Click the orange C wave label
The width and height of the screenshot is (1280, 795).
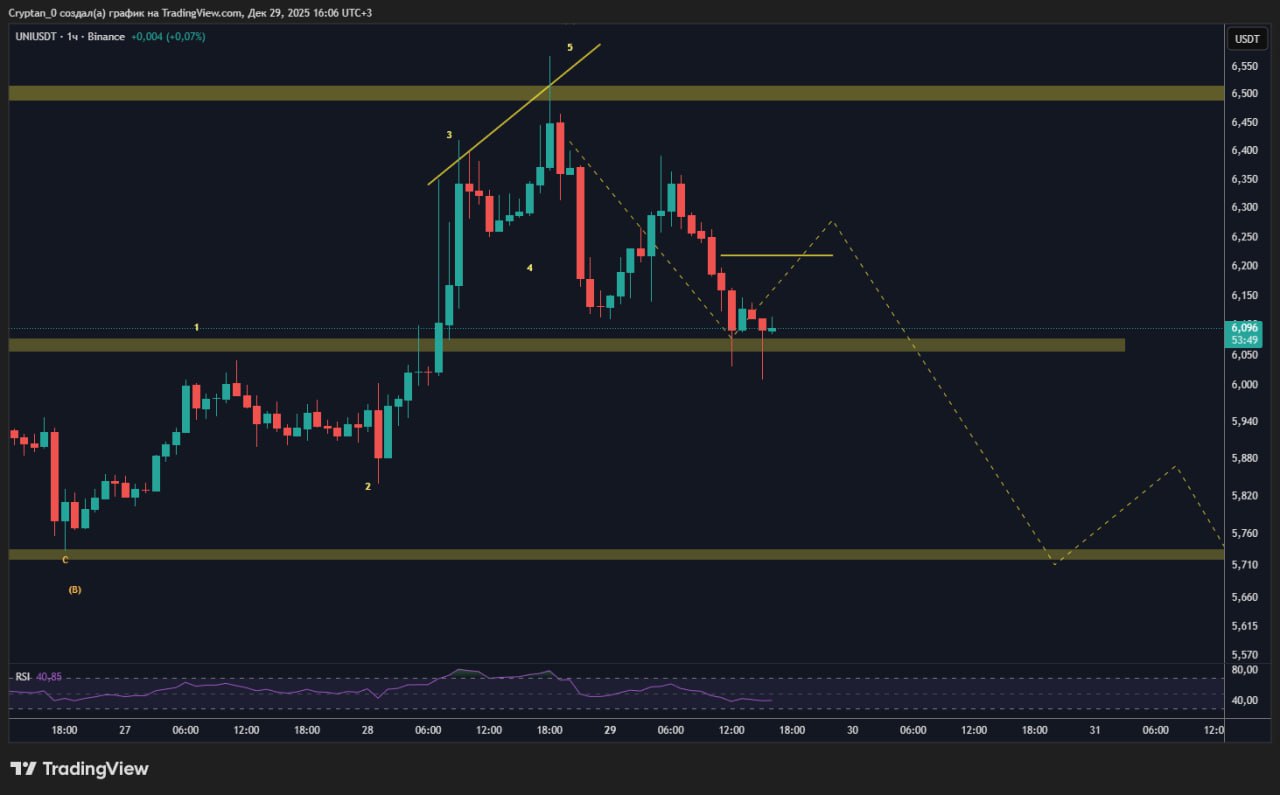(x=65, y=560)
